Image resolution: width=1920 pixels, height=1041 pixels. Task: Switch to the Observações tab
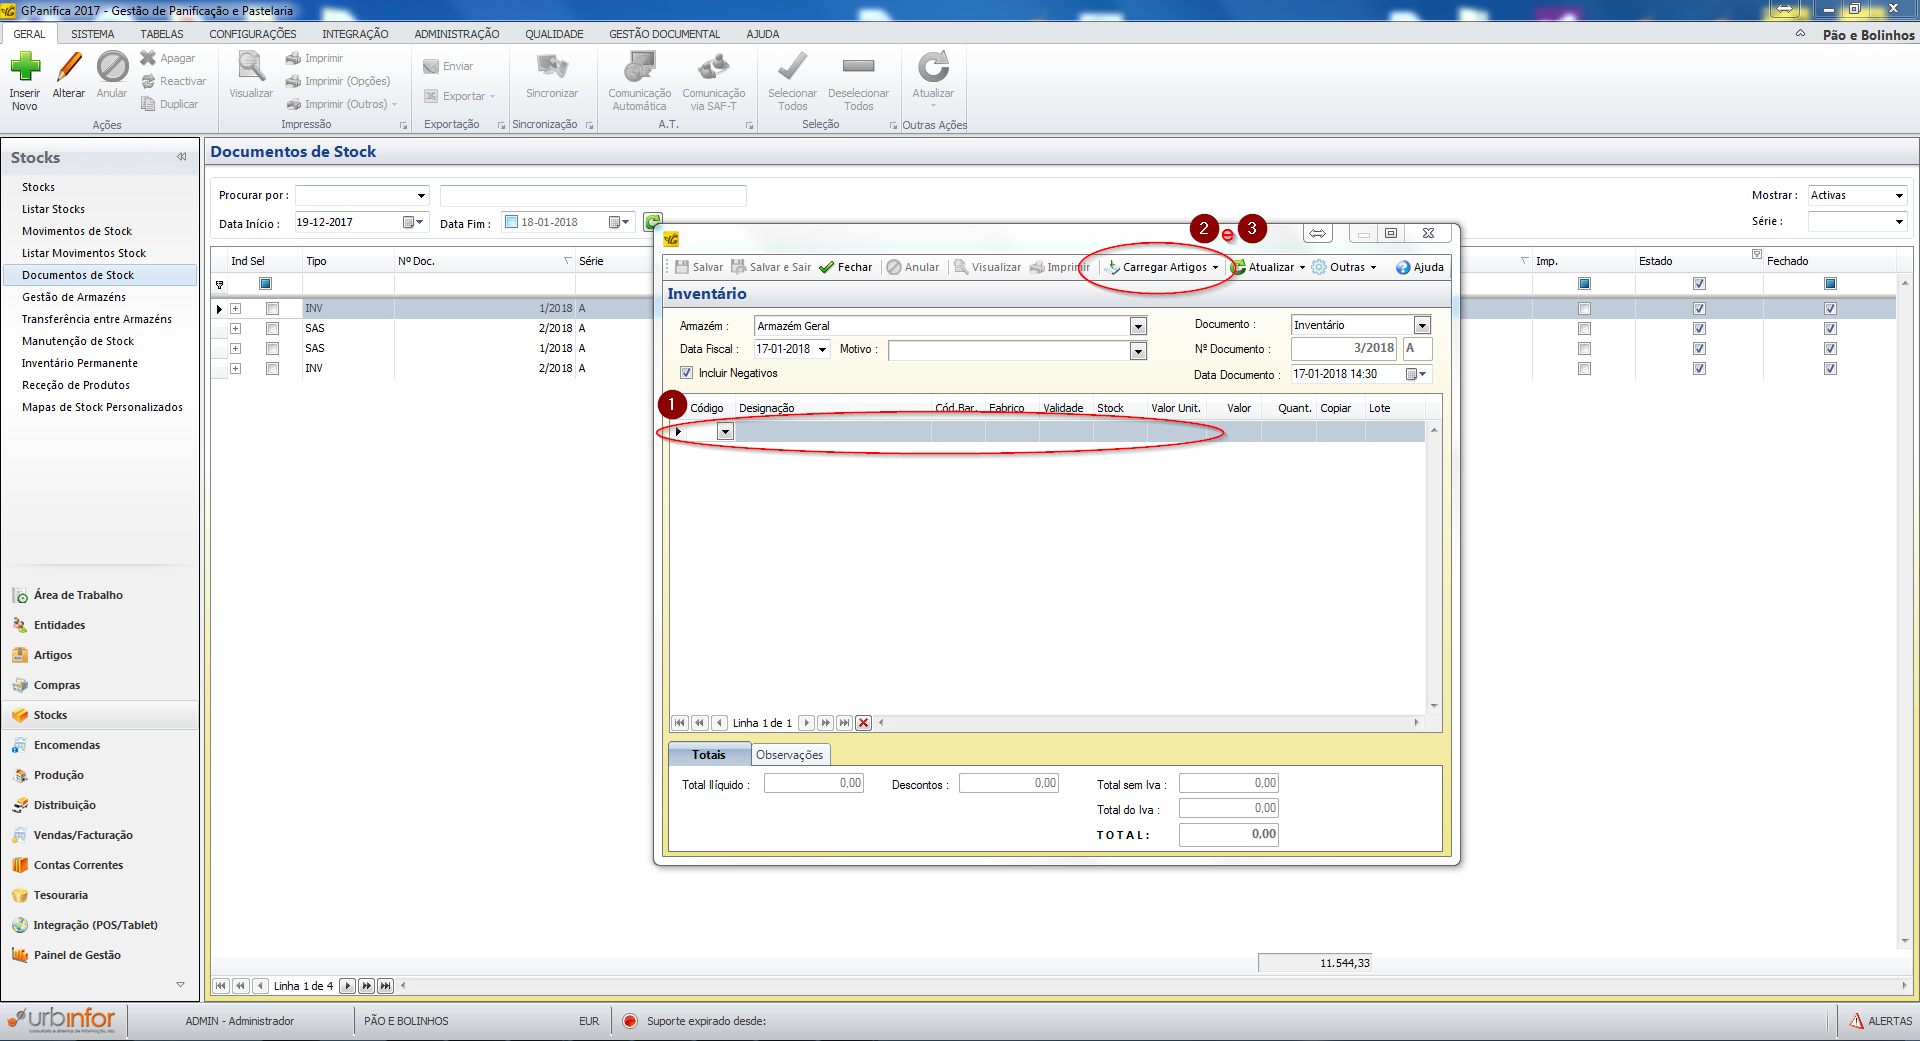click(x=789, y=755)
